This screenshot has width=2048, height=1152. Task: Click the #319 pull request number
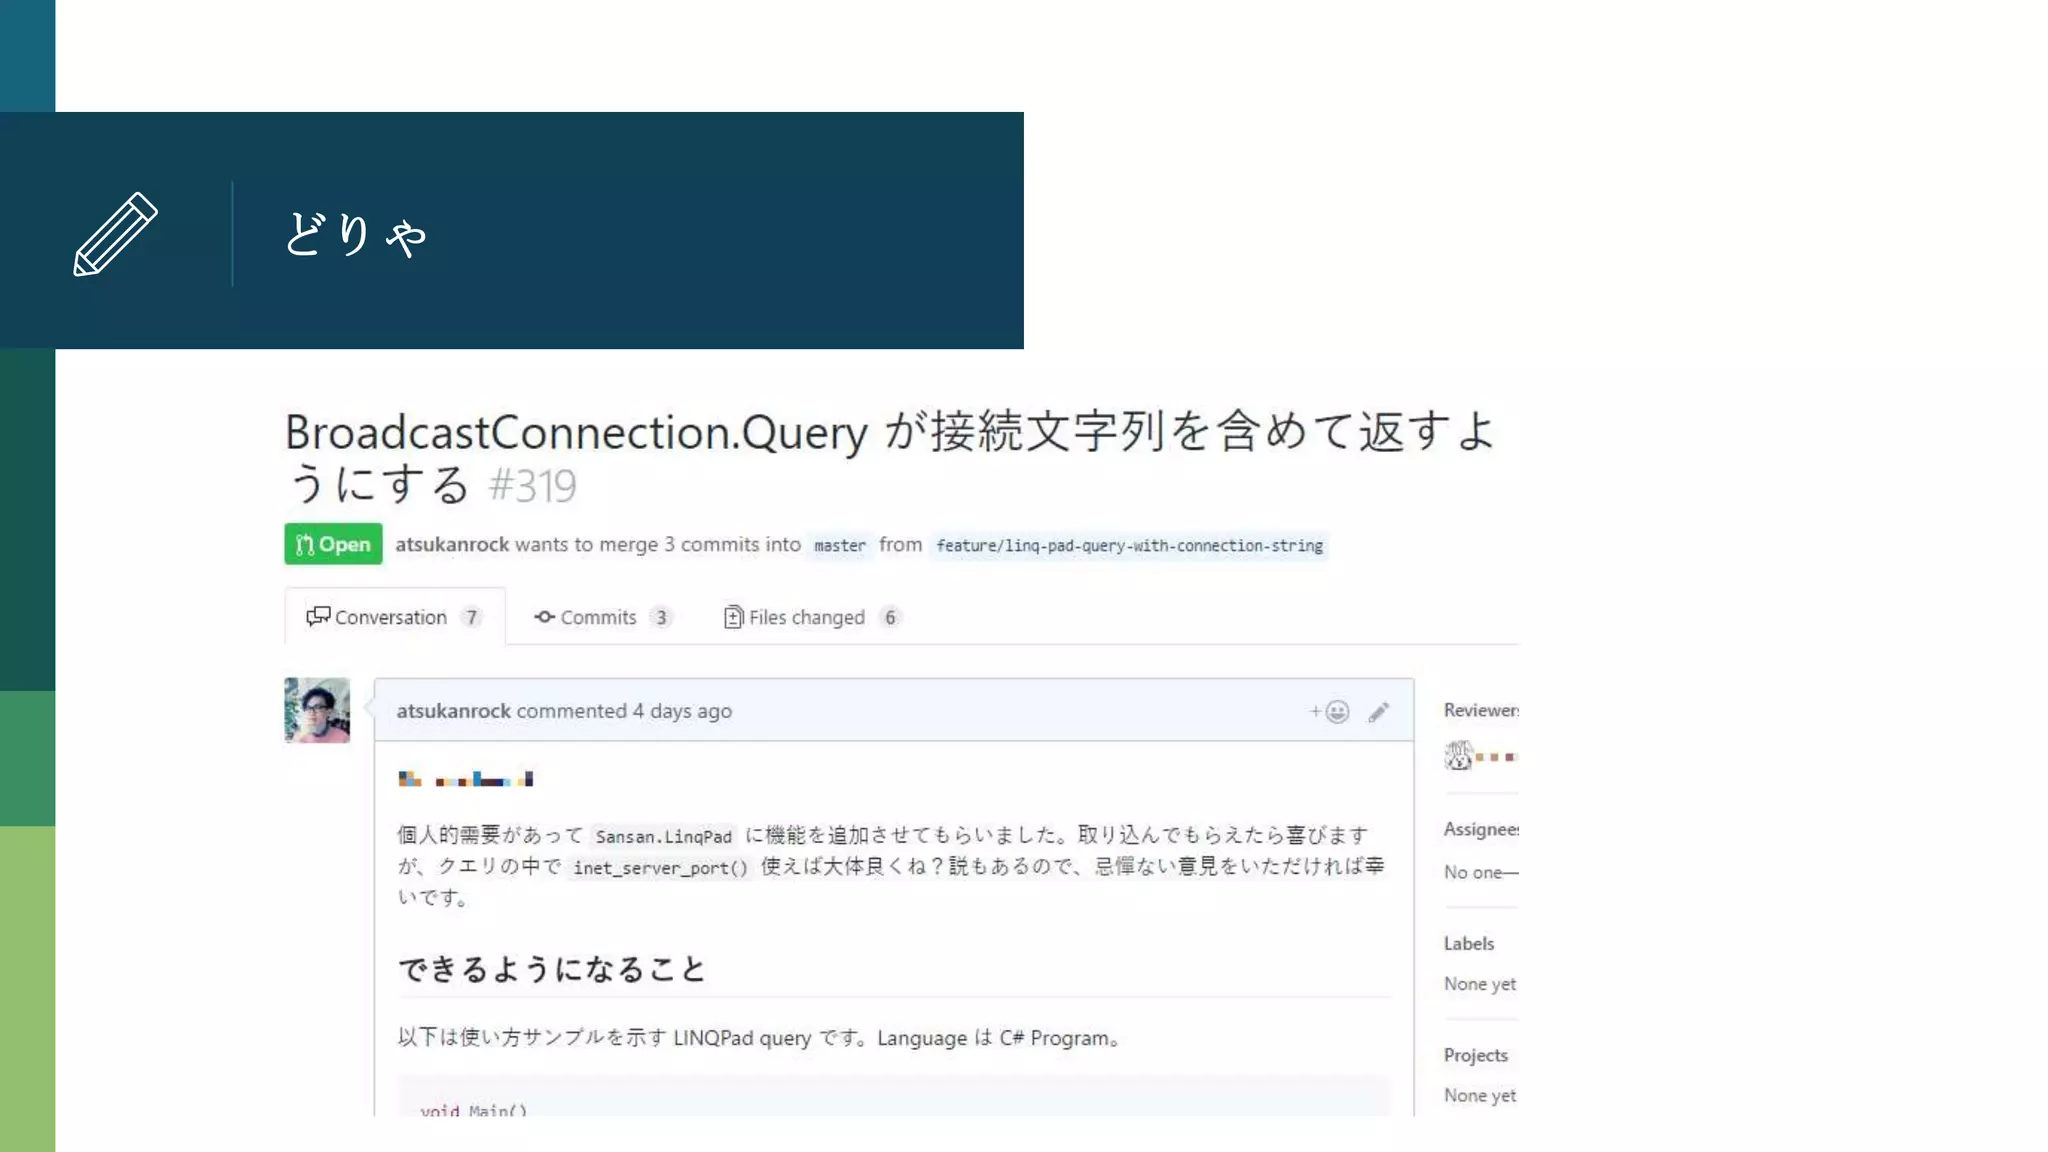(x=532, y=487)
